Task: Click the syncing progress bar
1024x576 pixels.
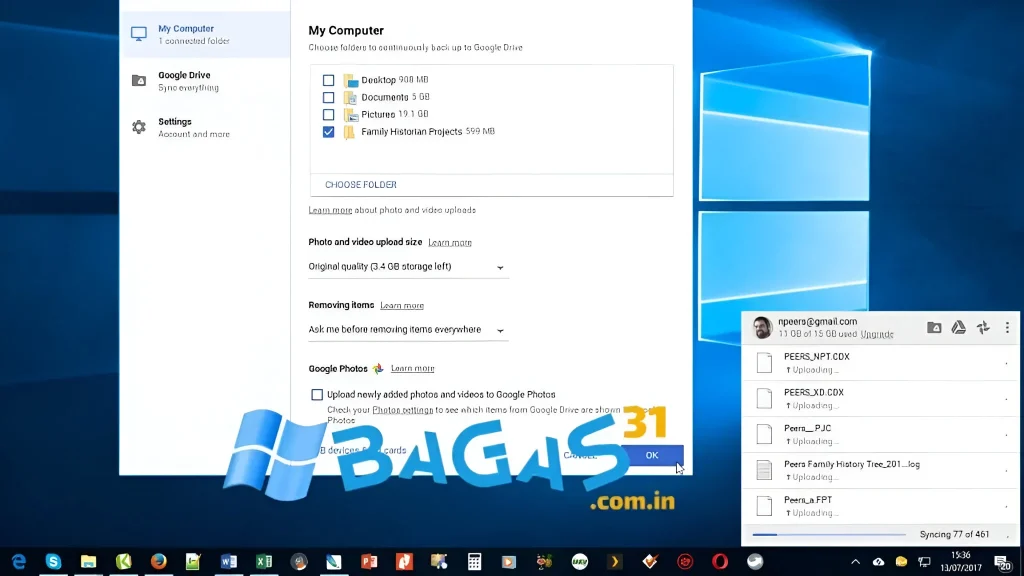Action: tap(829, 535)
